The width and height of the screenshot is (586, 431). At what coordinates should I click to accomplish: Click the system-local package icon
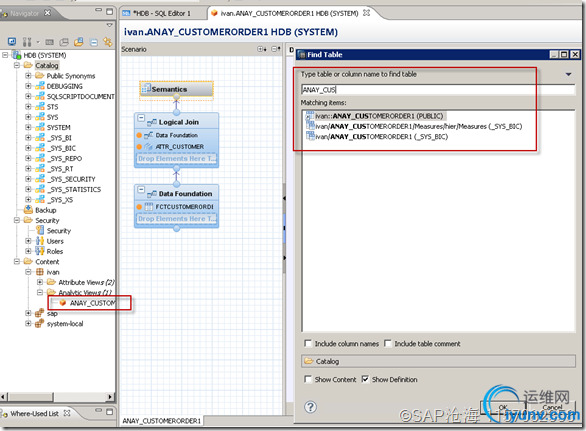(x=40, y=323)
